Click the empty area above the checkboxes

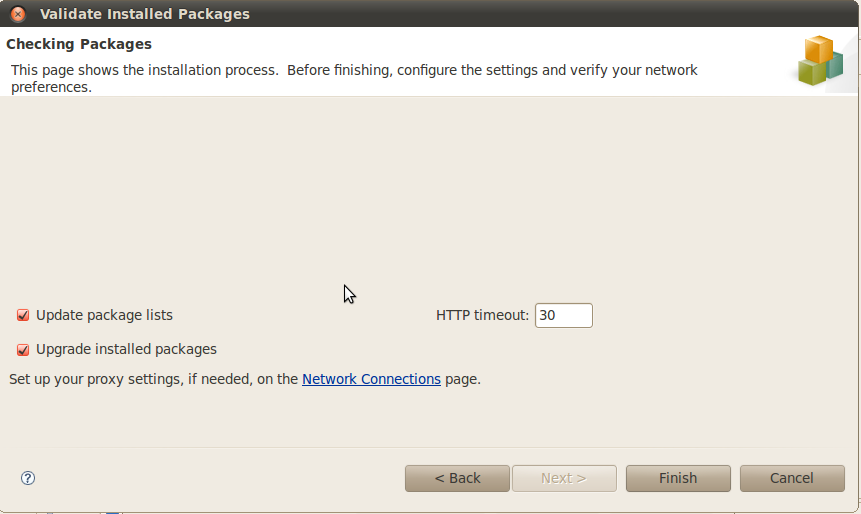click(x=428, y=198)
